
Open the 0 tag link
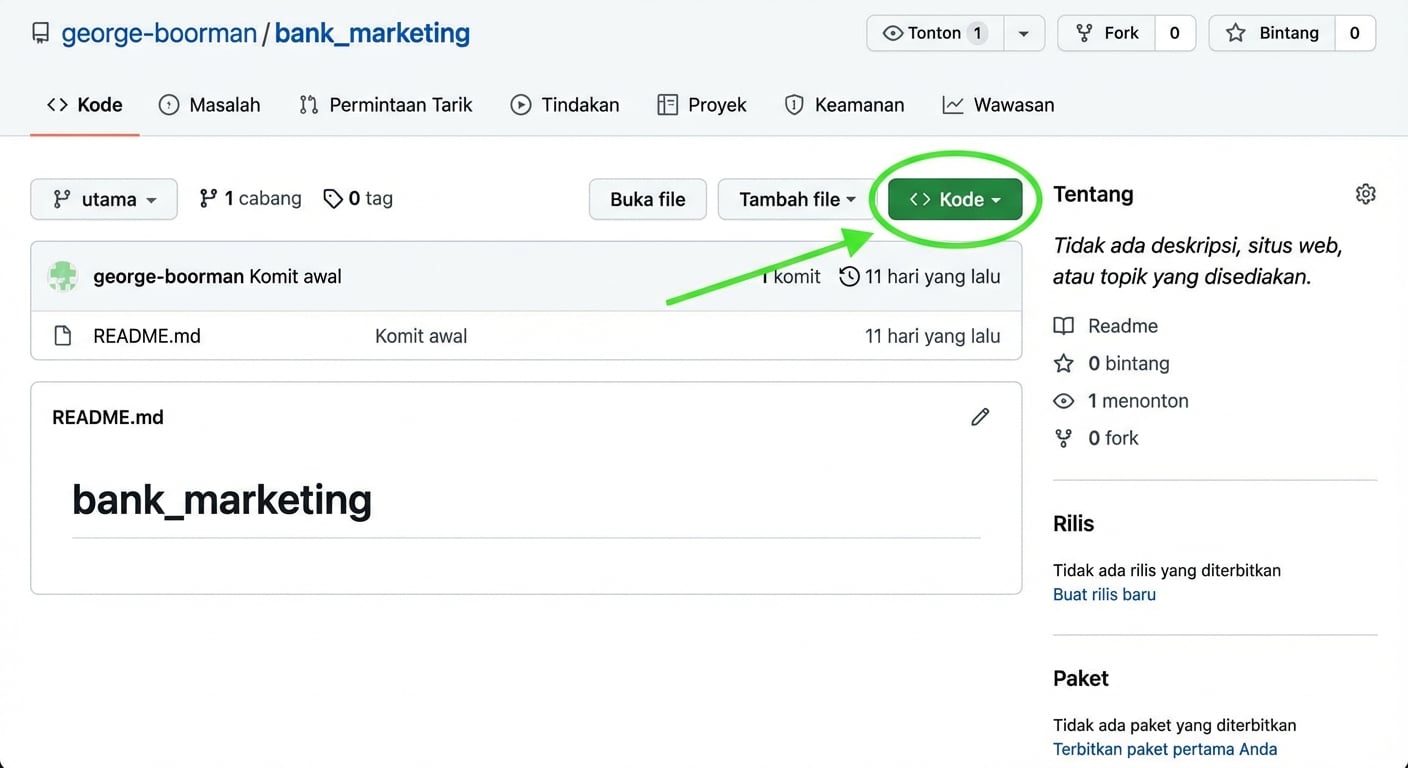(358, 198)
